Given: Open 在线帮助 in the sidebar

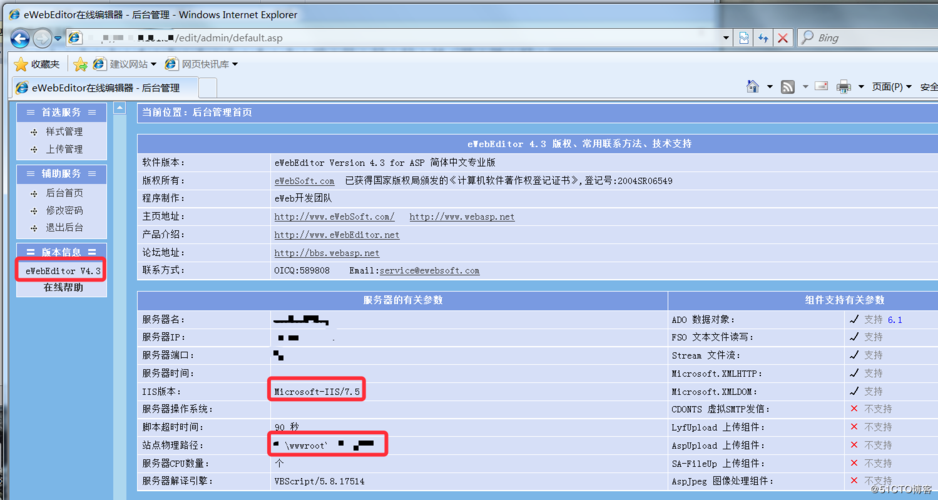Looking at the screenshot, I should (x=63, y=288).
